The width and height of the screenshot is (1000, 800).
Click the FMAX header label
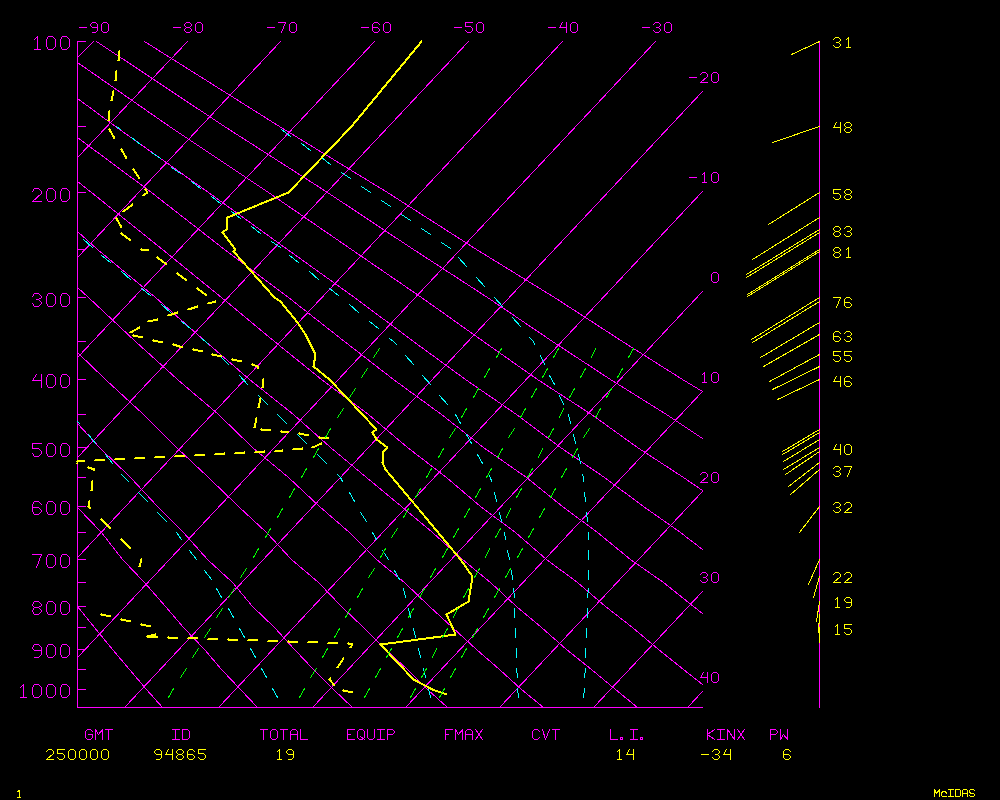coord(464,735)
